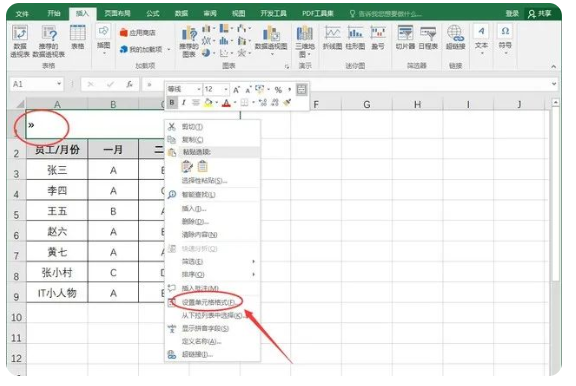Image resolution: width=576 pixels, height=386 pixels.
Task: Toggle Bold in the mini toolbar
Action: (x=172, y=102)
